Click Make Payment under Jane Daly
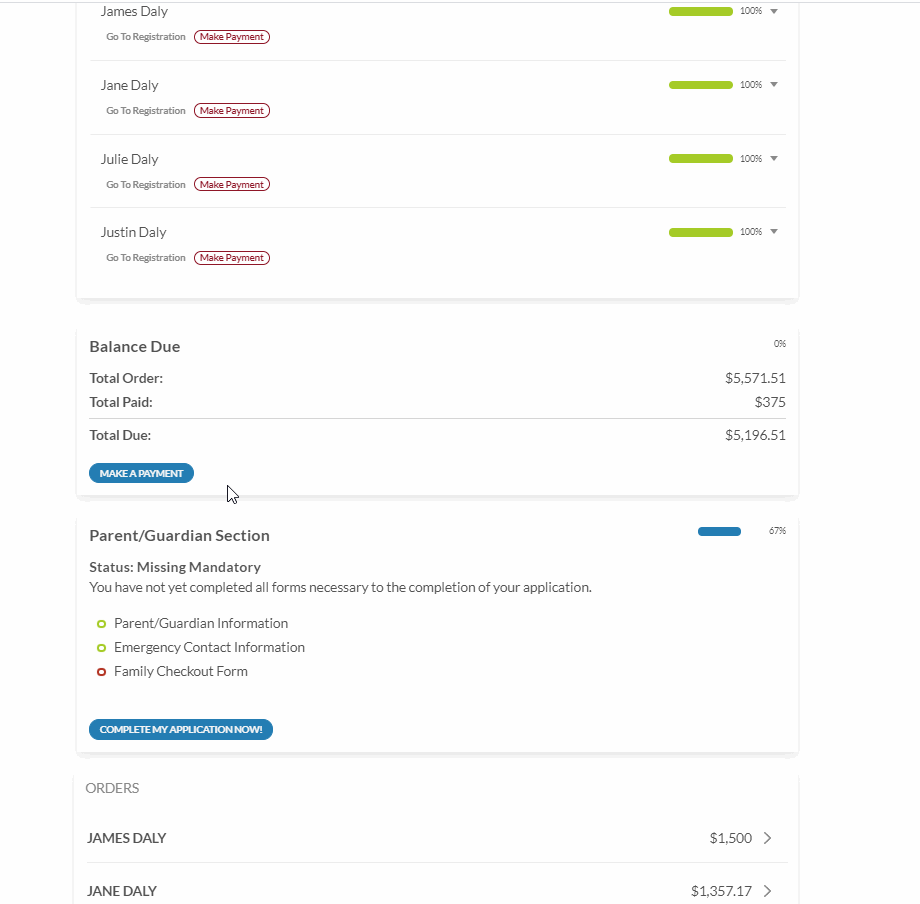Screen dimensions: 920x904 [x=232, y=111]
